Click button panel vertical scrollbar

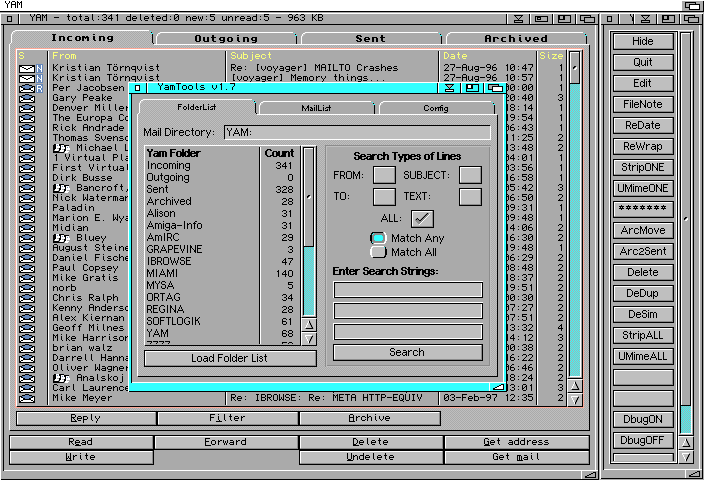point(686,233)
